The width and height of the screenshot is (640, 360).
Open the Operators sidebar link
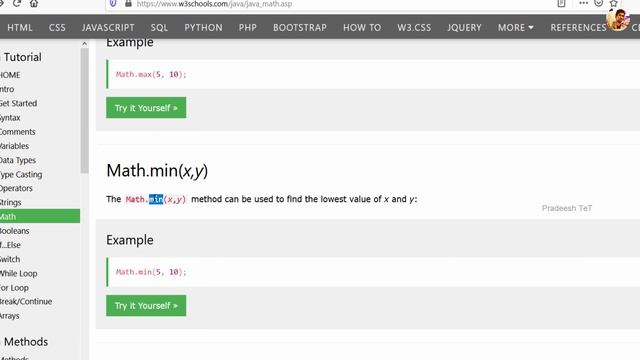pyautogui.click(x=16, y=188)
